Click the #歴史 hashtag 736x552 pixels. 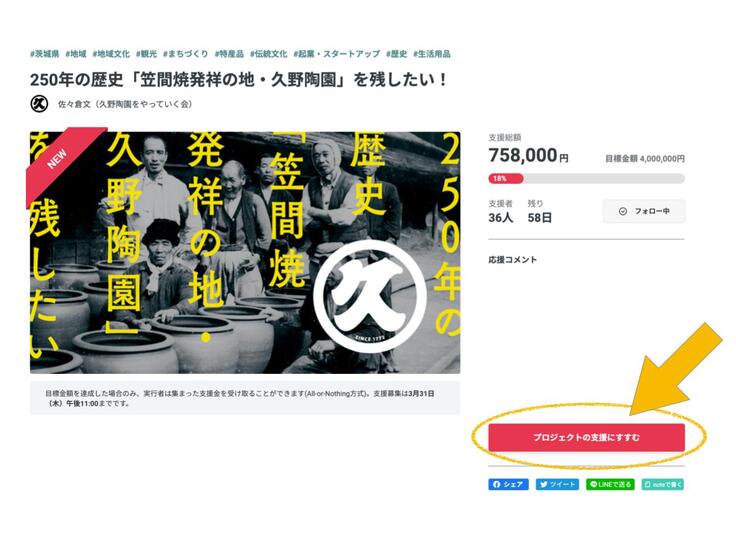(397, 54)
